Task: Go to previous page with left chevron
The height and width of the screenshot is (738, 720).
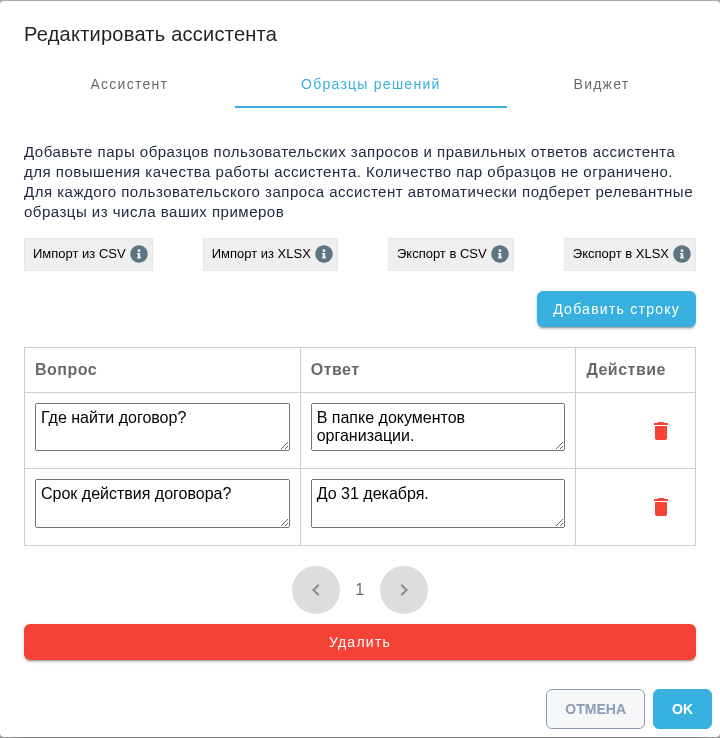Action: (x=316, y=590)
